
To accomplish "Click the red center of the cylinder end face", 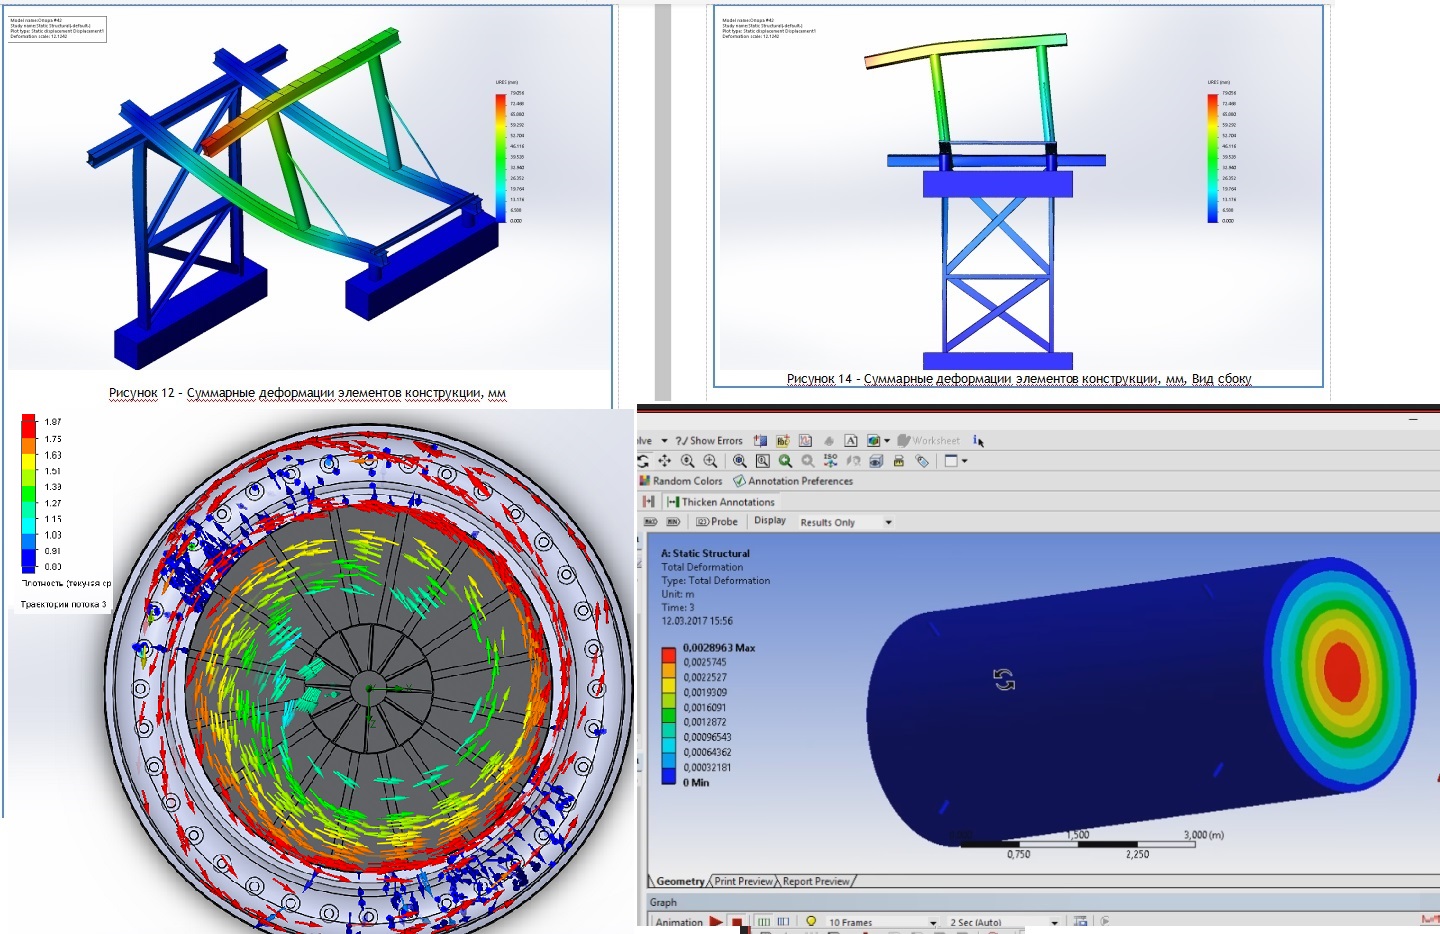I will pos(1342,671).
